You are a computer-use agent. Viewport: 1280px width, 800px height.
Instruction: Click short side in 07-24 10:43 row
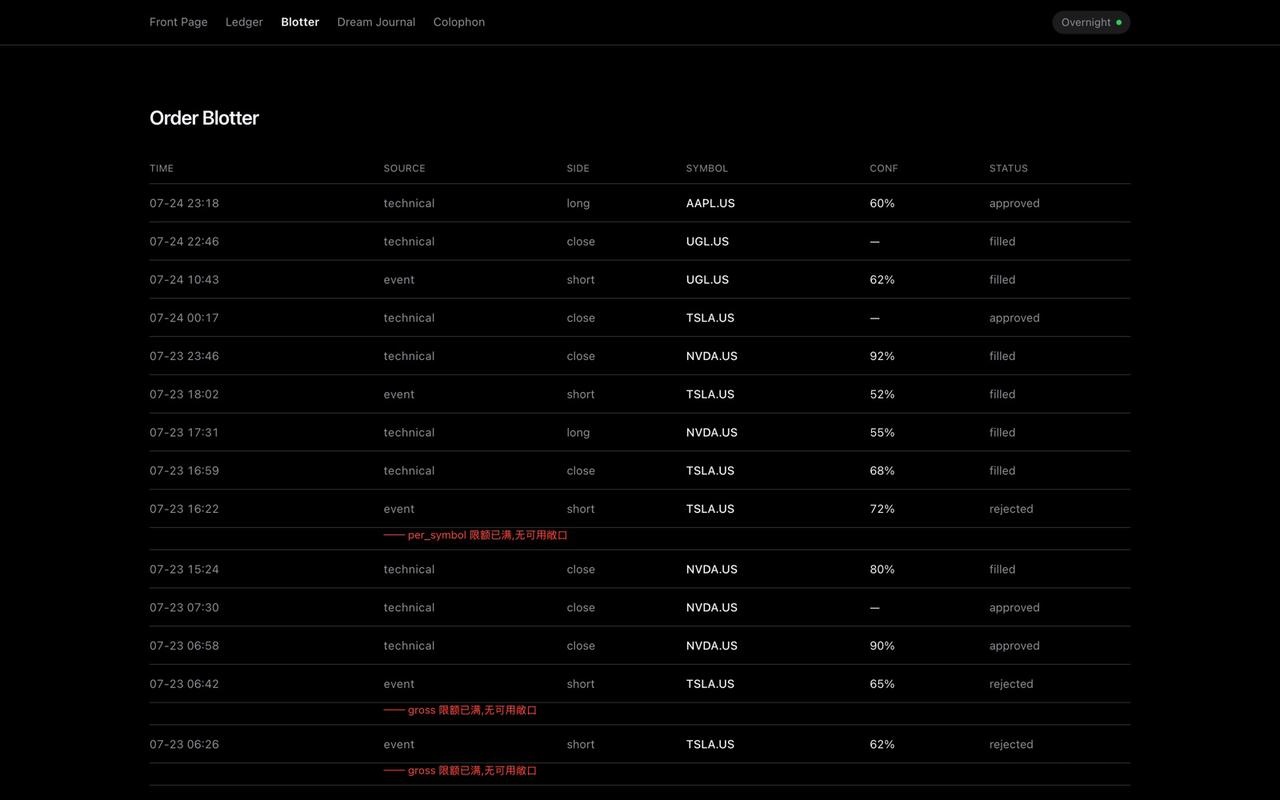coord(581,280)
